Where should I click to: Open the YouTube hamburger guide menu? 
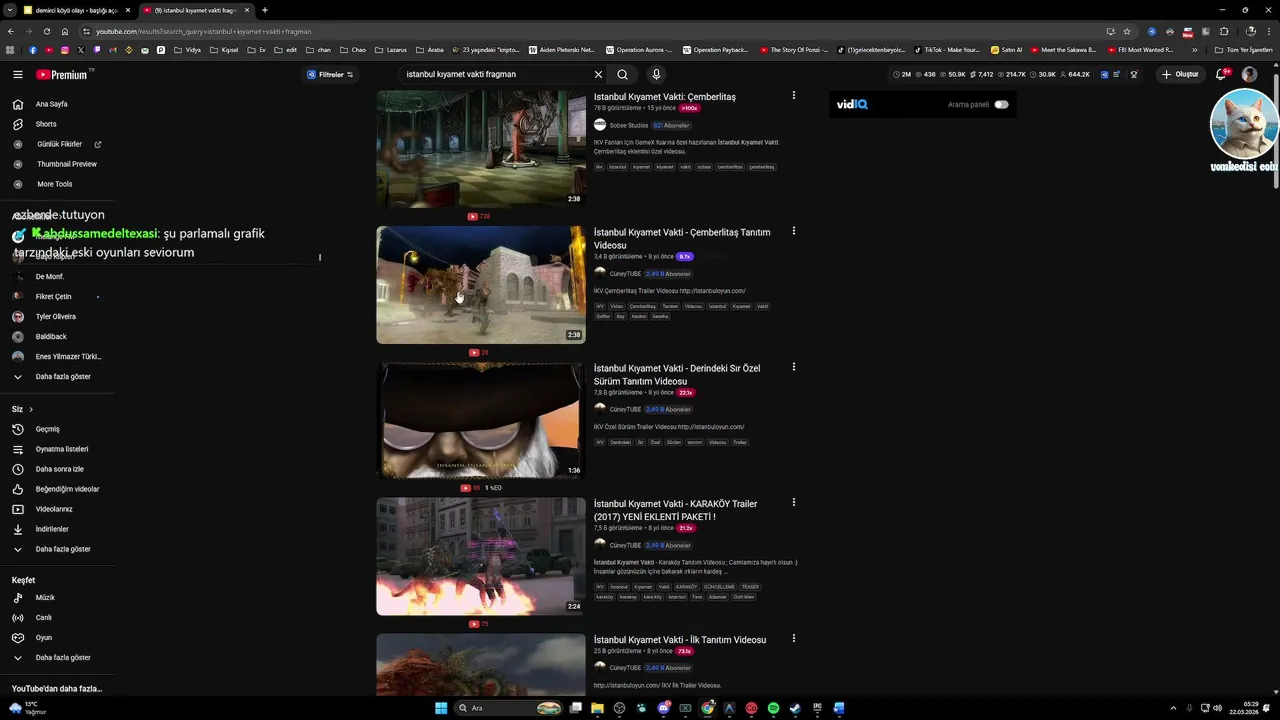click(x=18, y=74)
